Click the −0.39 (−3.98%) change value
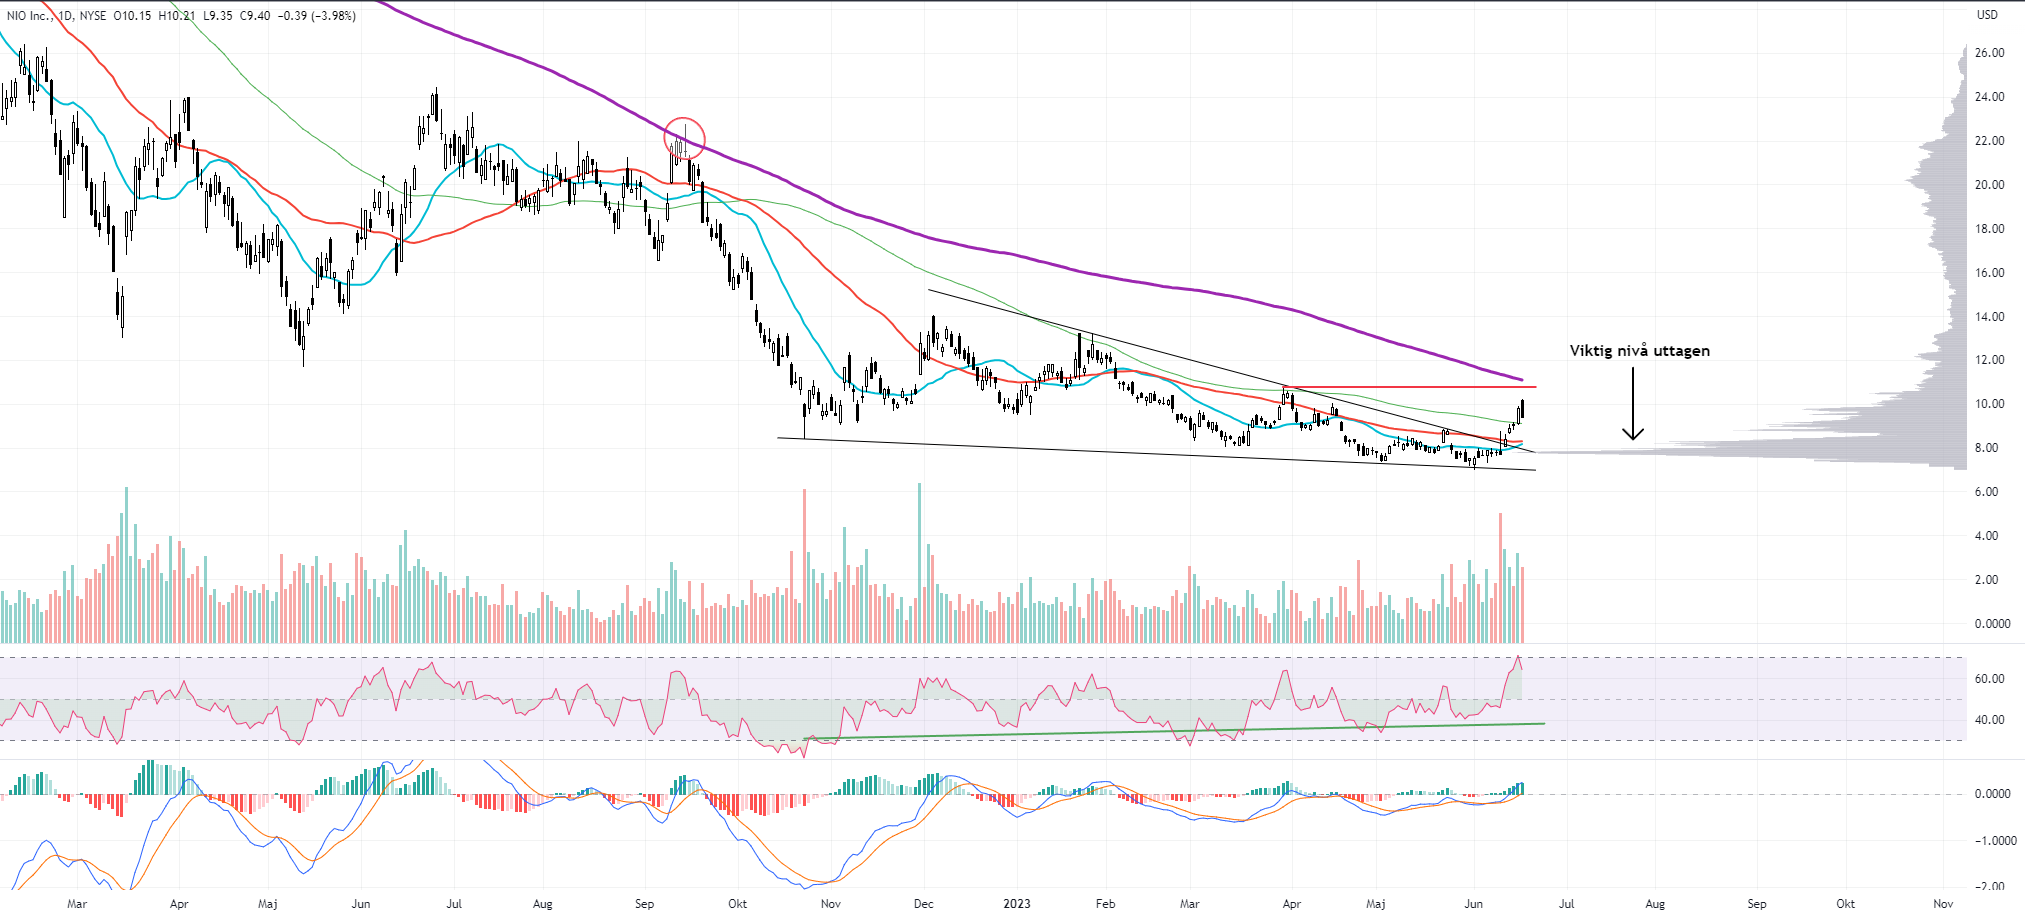 317,16
